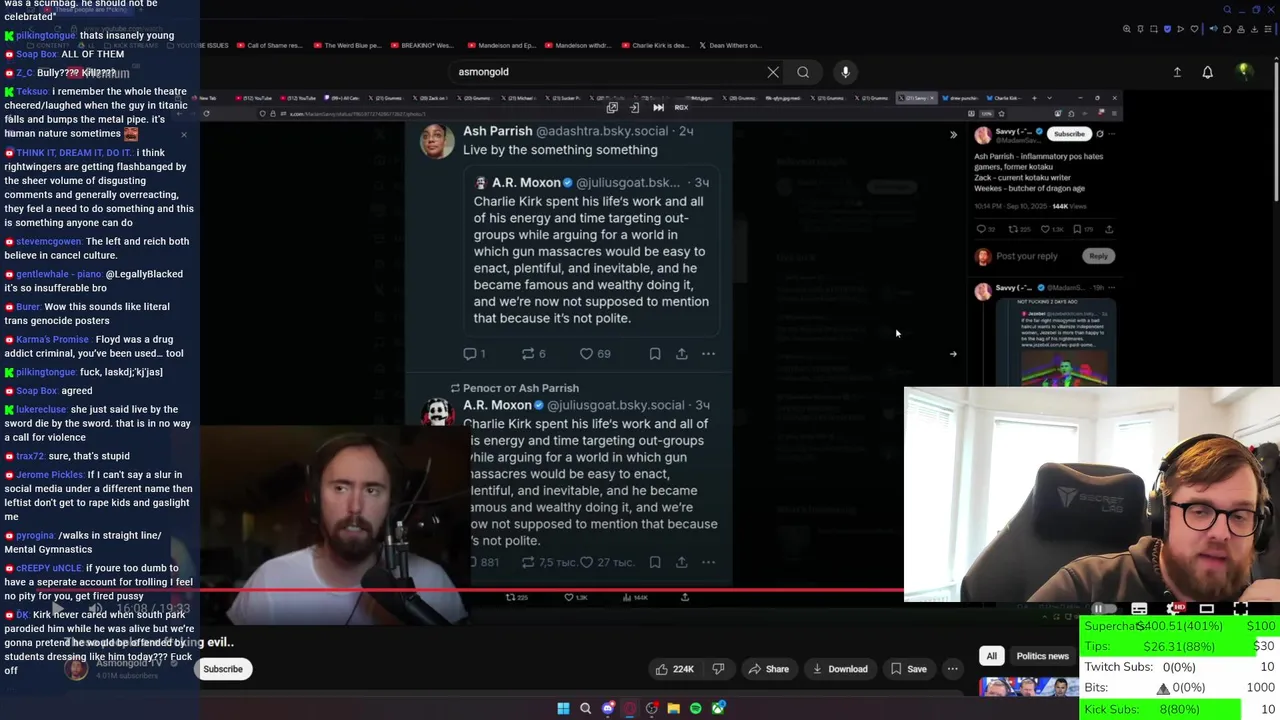Image resolution: width=1280 pixels, height=720 pixels.
Task: Open the Charlie Kirk is dea bookmark
Action: click(654, 45)
